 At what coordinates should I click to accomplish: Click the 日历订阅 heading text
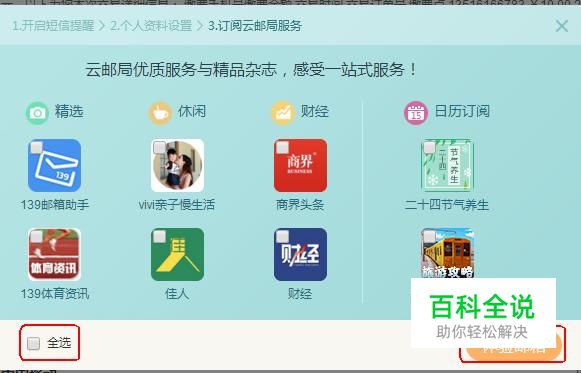[462, 111]
